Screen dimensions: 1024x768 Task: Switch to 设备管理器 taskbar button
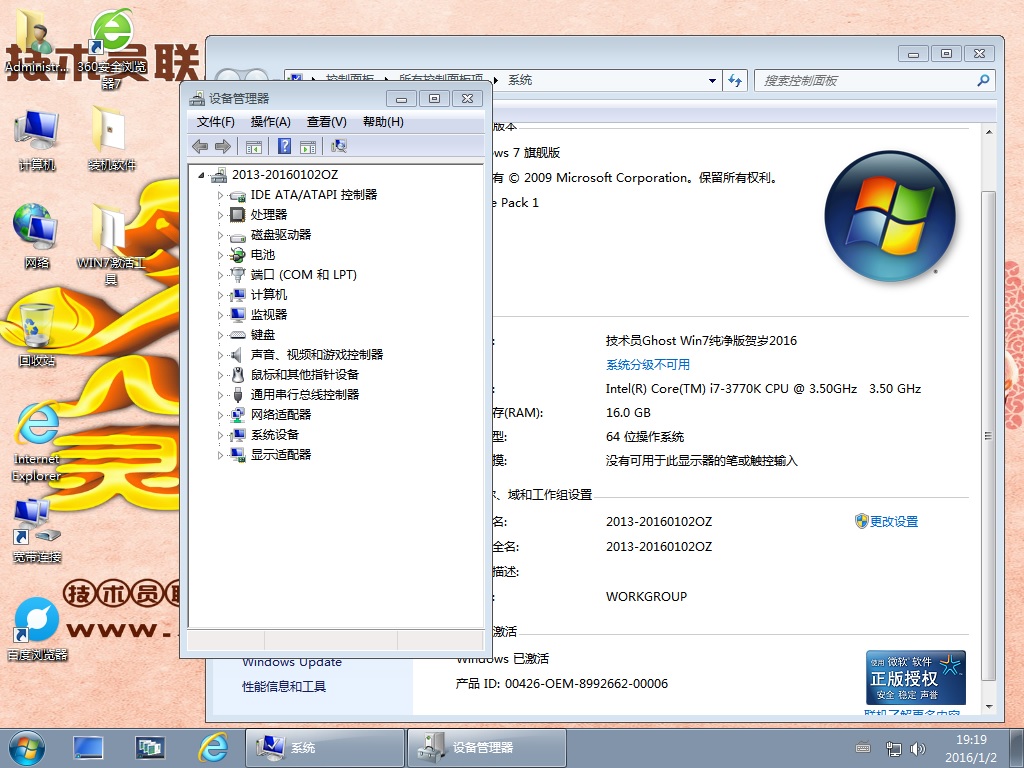pyautogui.click(x=487, y=748)
